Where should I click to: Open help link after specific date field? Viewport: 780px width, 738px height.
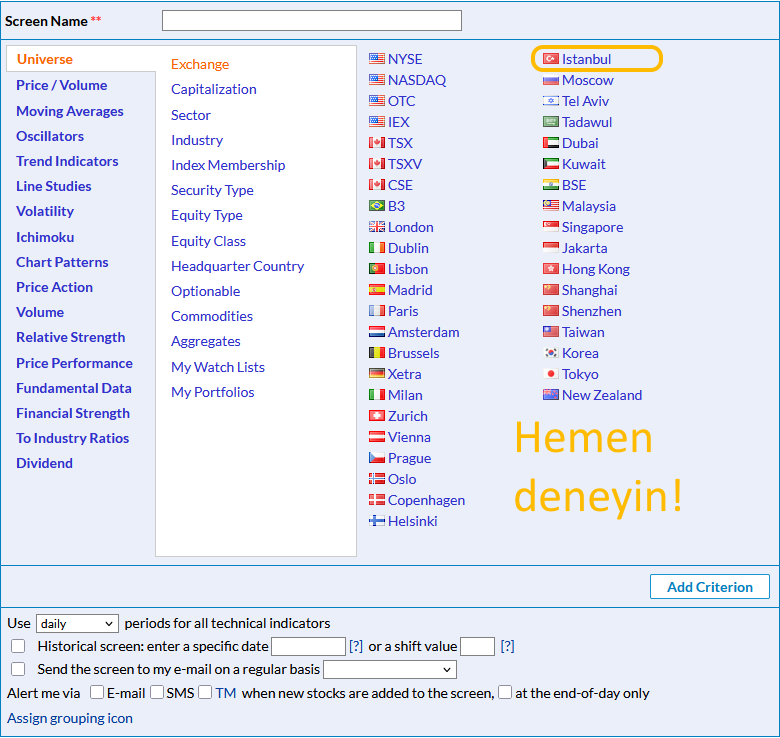coord(356,646)
